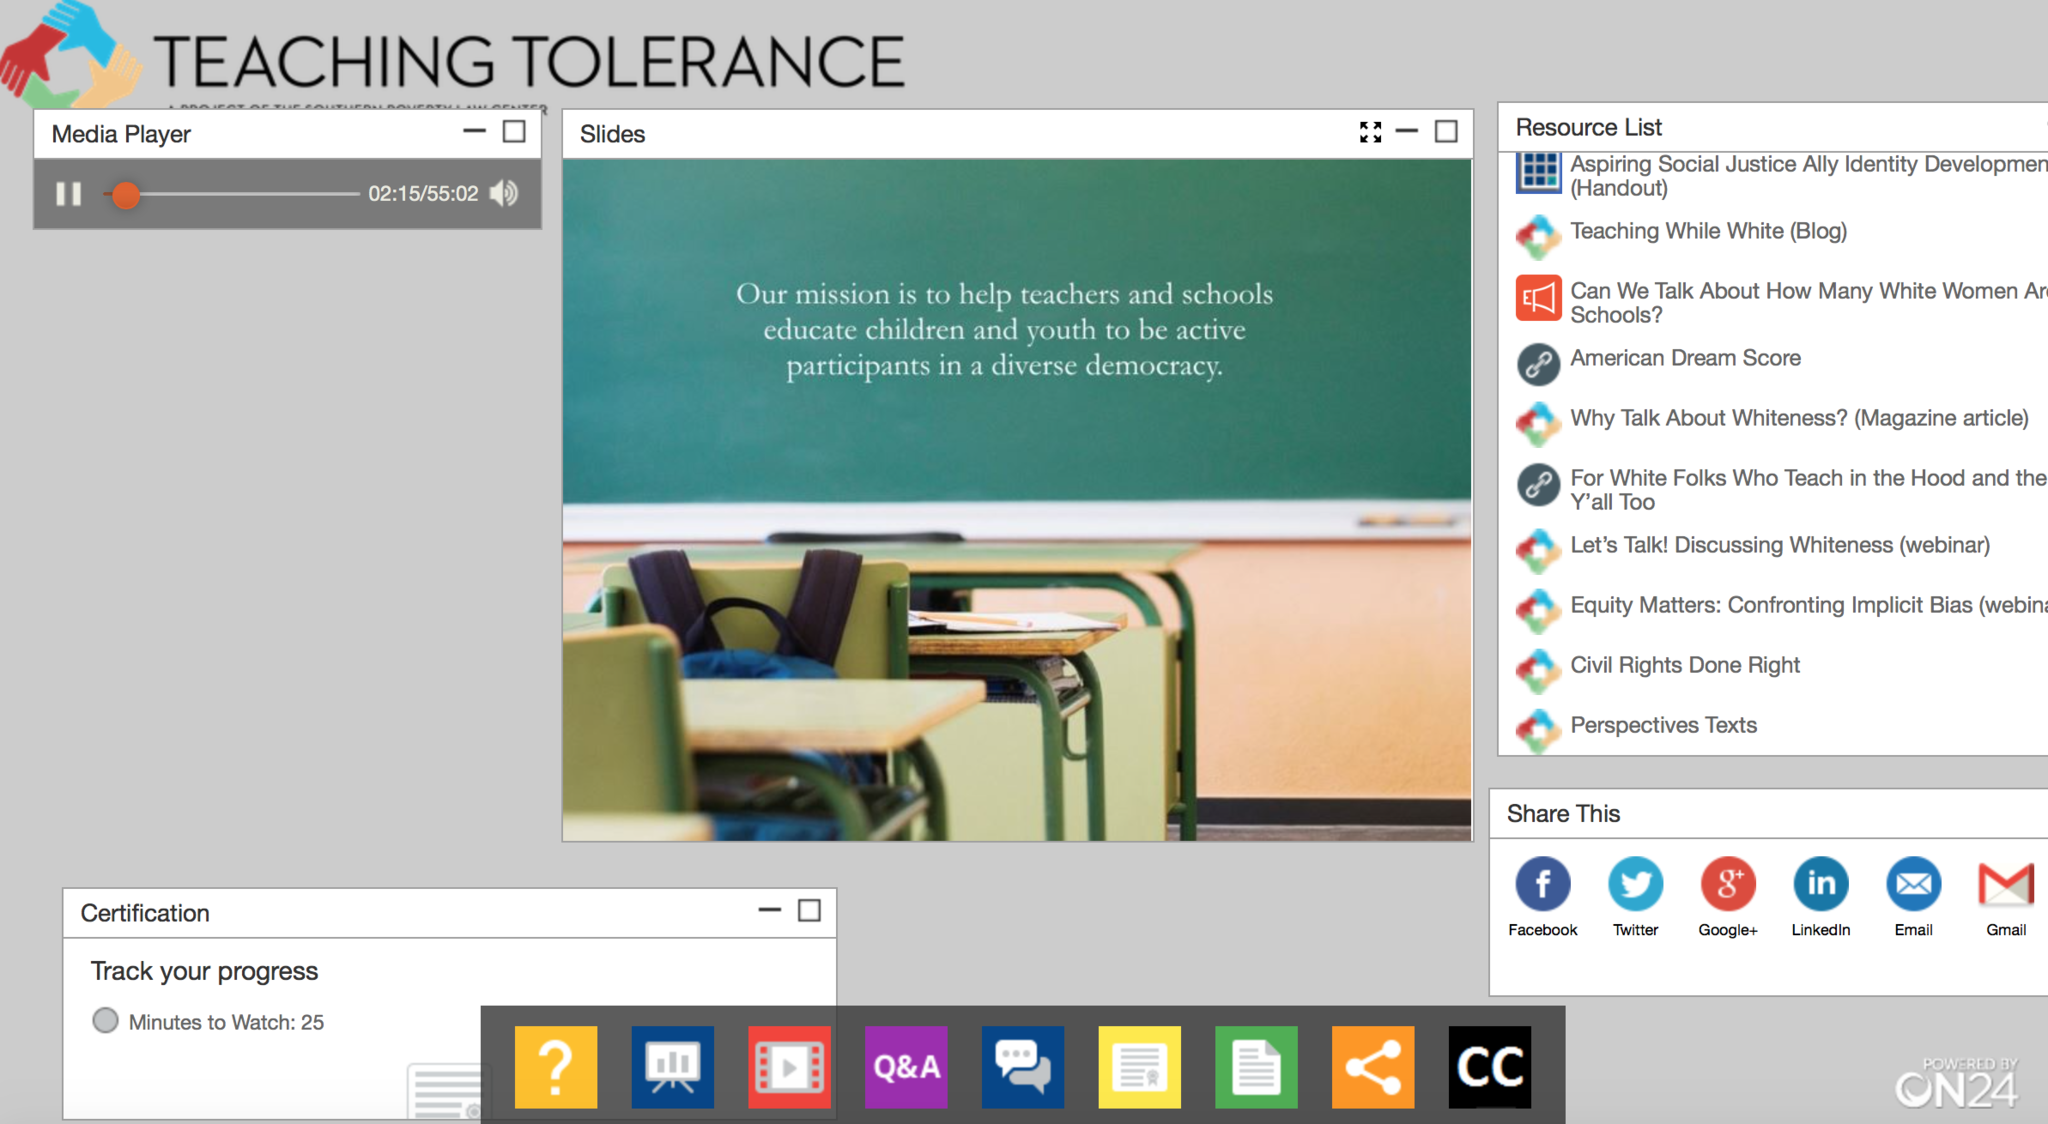
Task: Minimize the Media Player panel
Action: [474, 131]
